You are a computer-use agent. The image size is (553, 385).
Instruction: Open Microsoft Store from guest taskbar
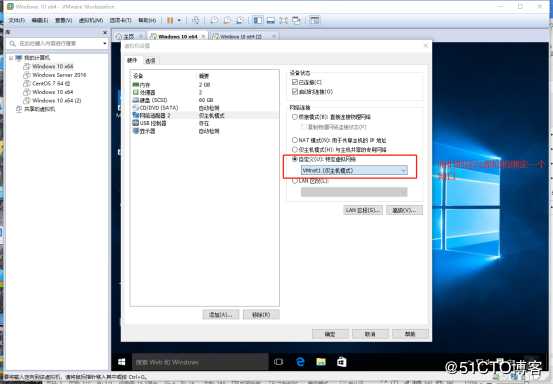pyautogui.click(x=341, y=362)
